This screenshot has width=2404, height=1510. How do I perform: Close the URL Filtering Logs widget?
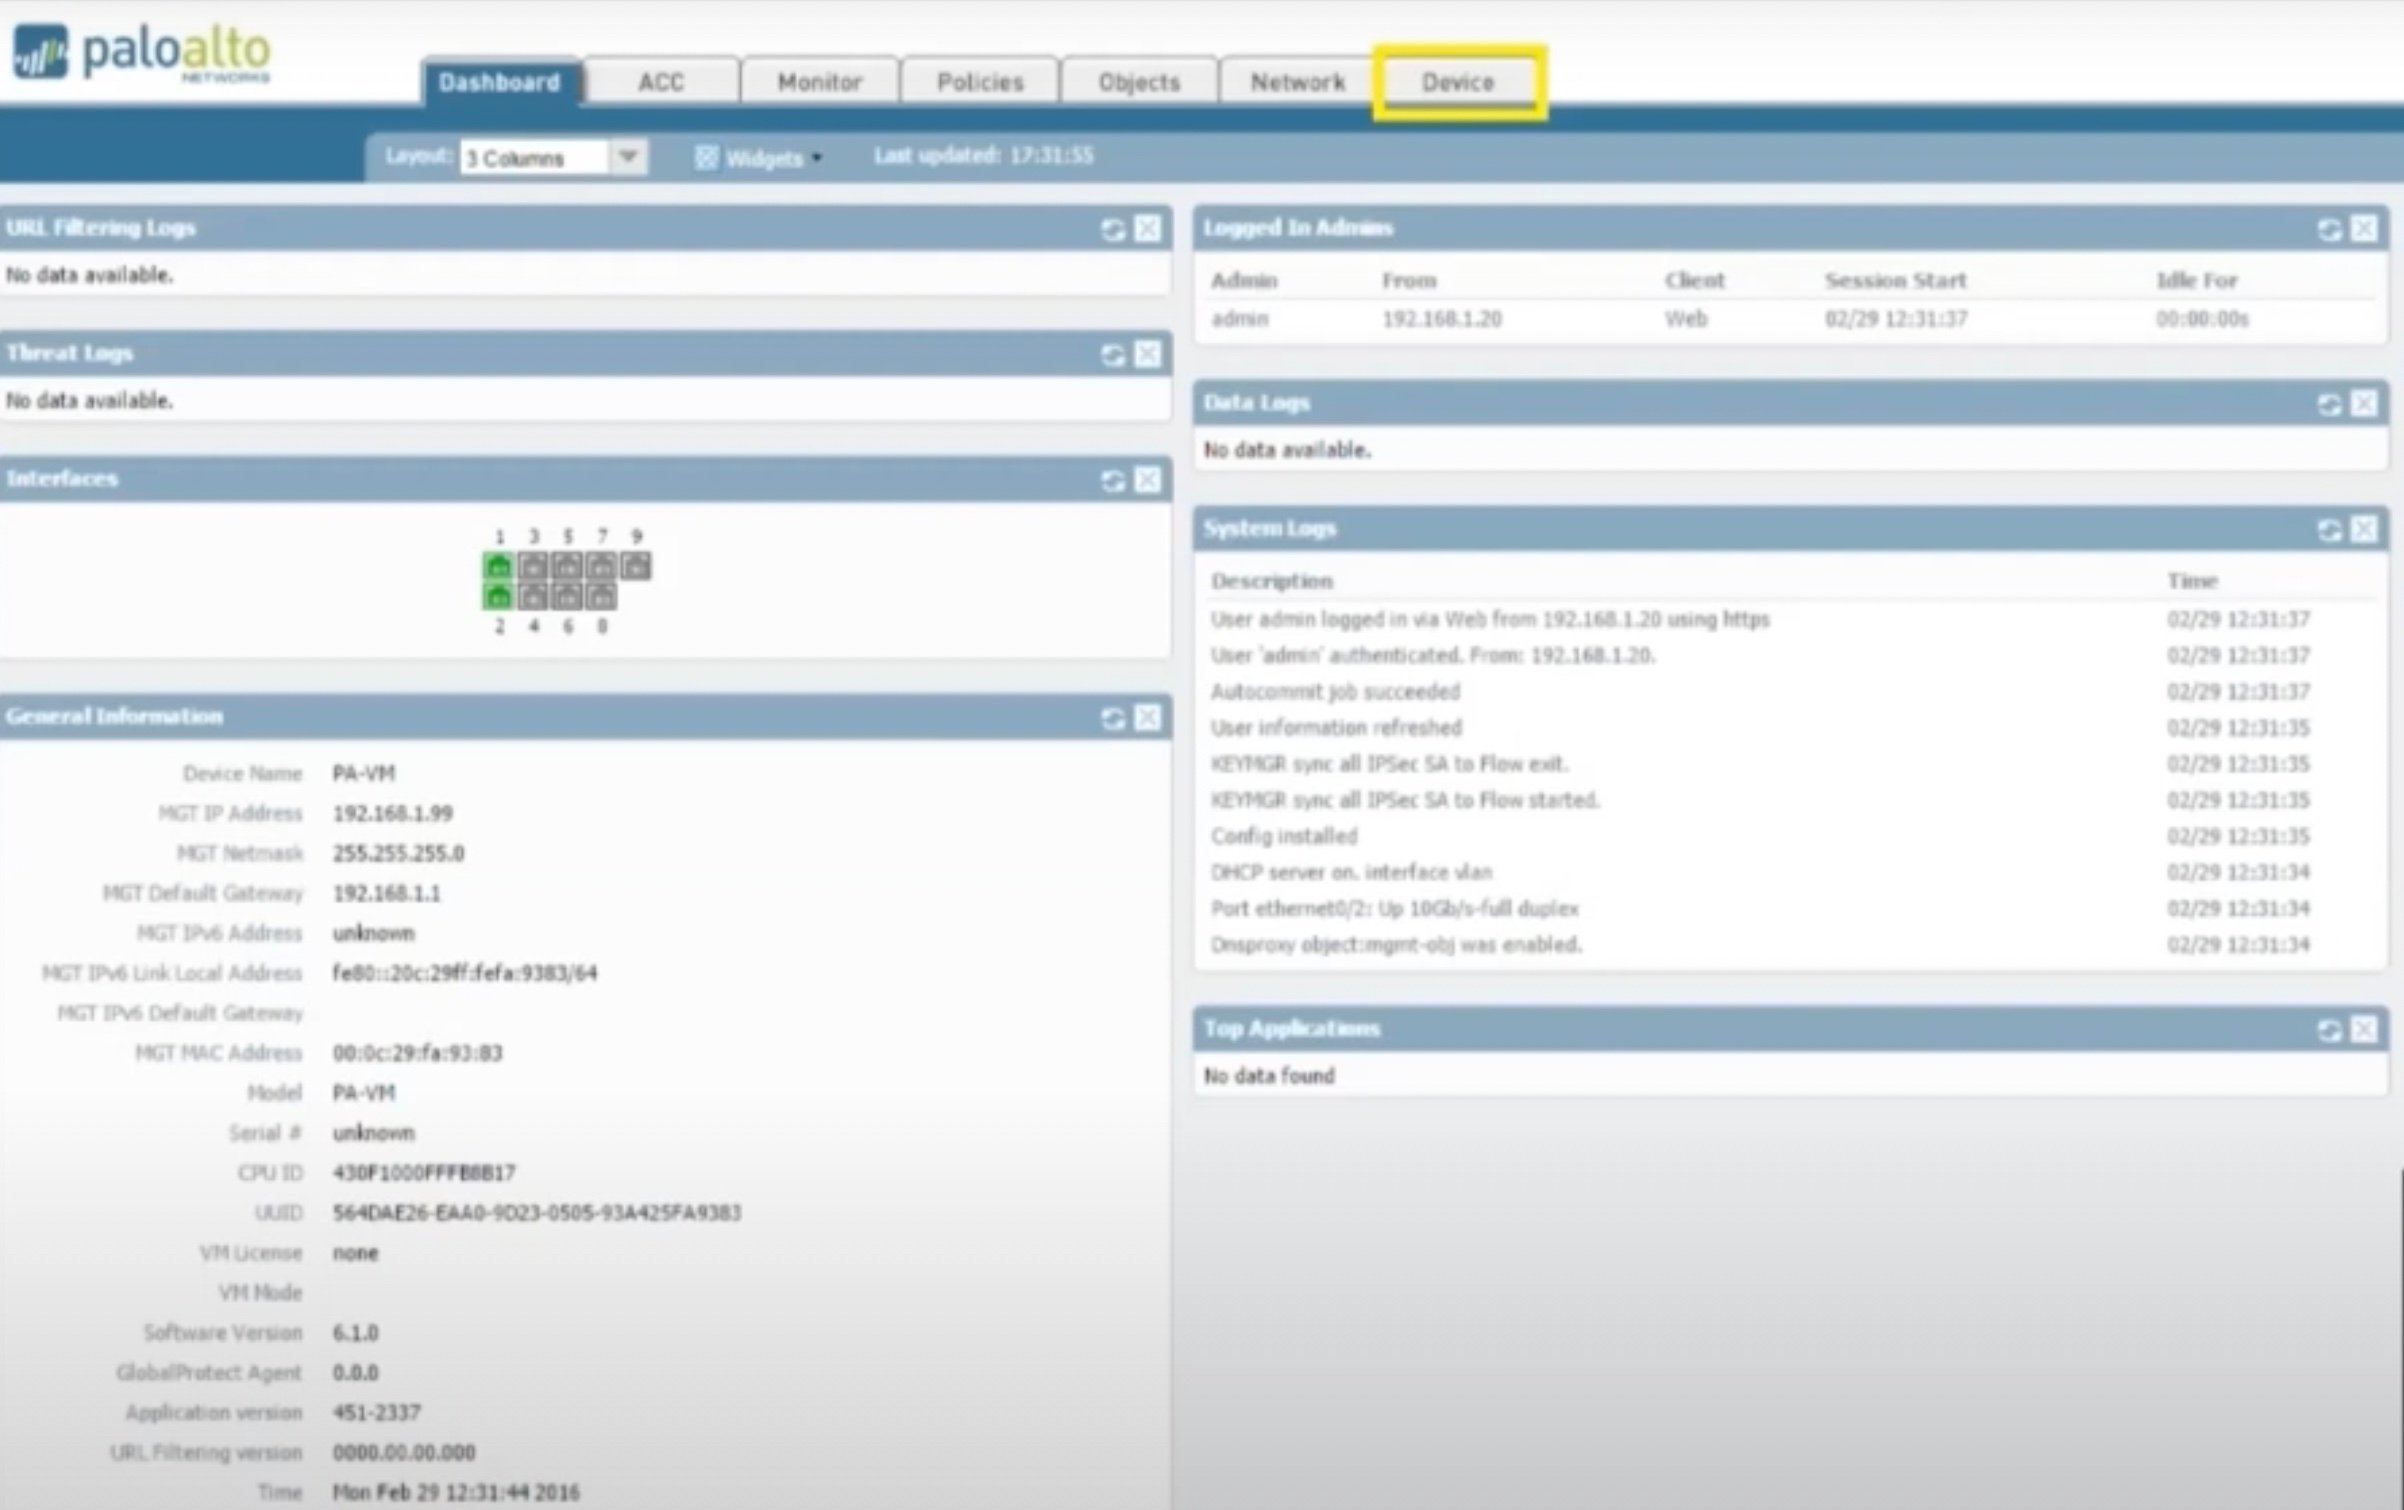pyautogui.click(x=1148, y=229)
